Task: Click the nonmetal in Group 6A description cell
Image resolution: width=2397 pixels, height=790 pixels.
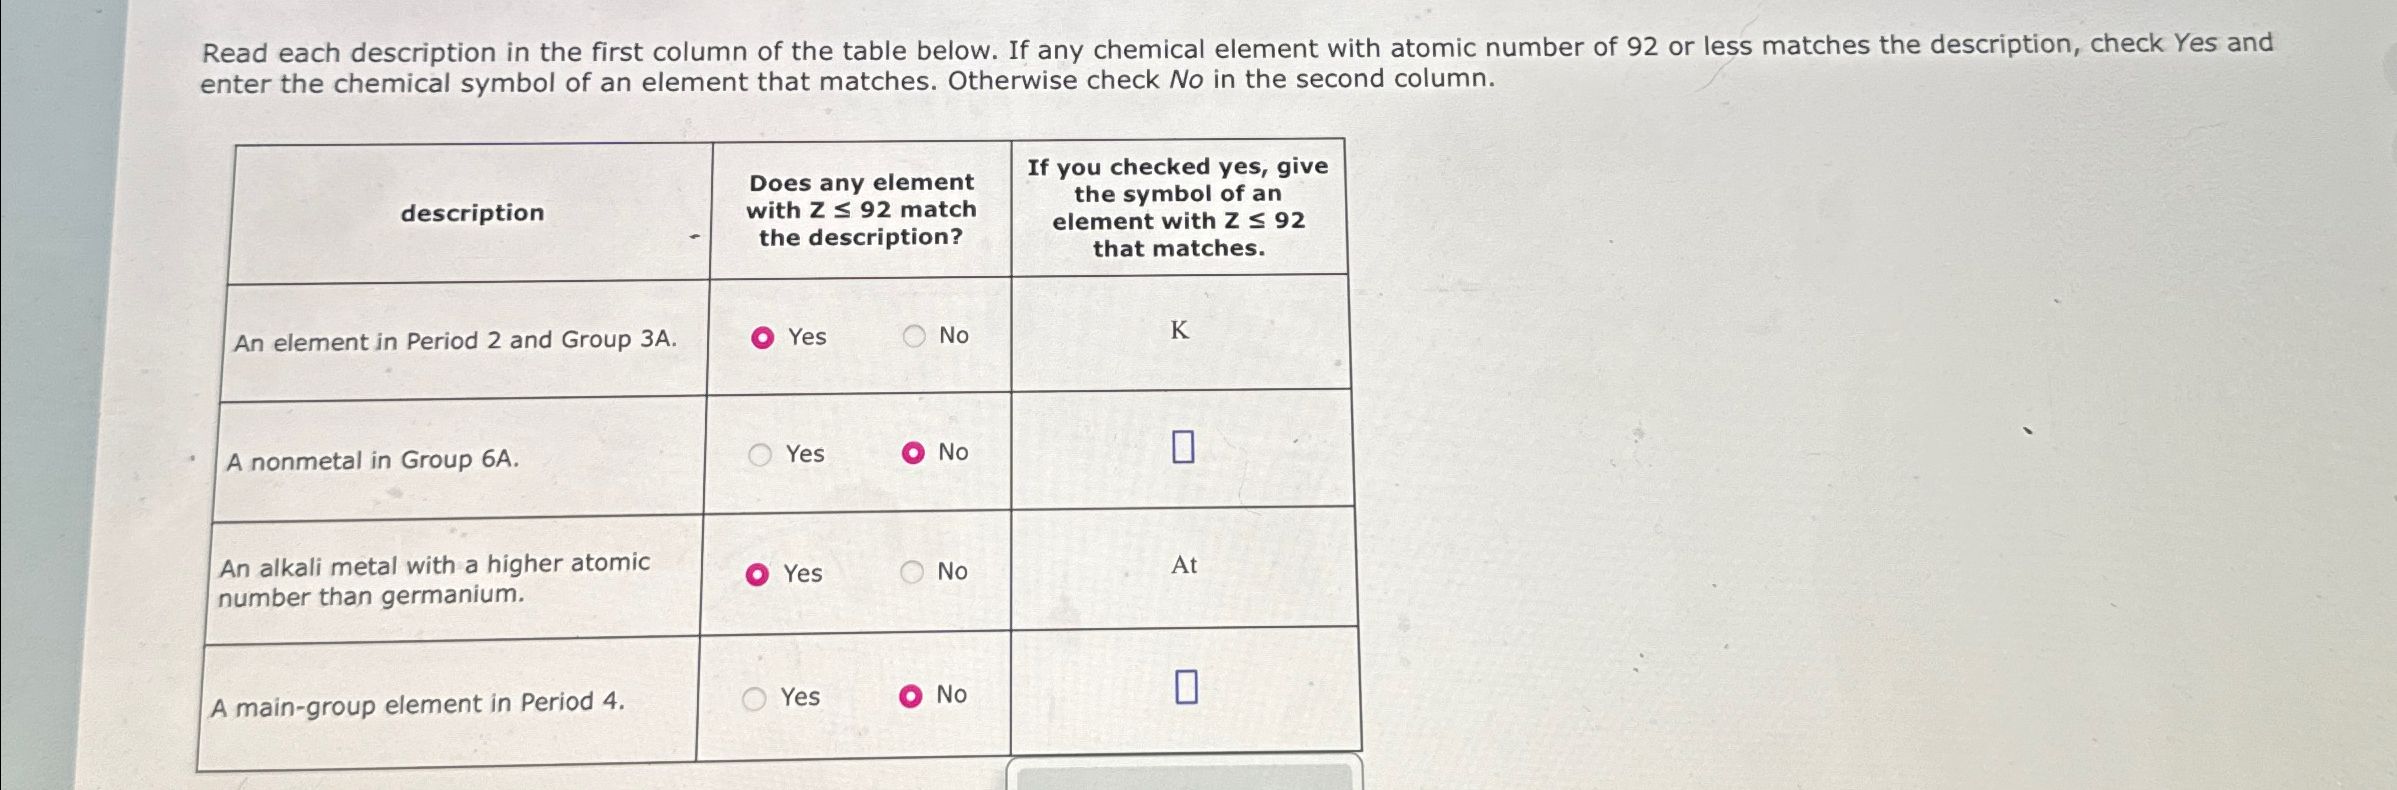Action: 370,461
